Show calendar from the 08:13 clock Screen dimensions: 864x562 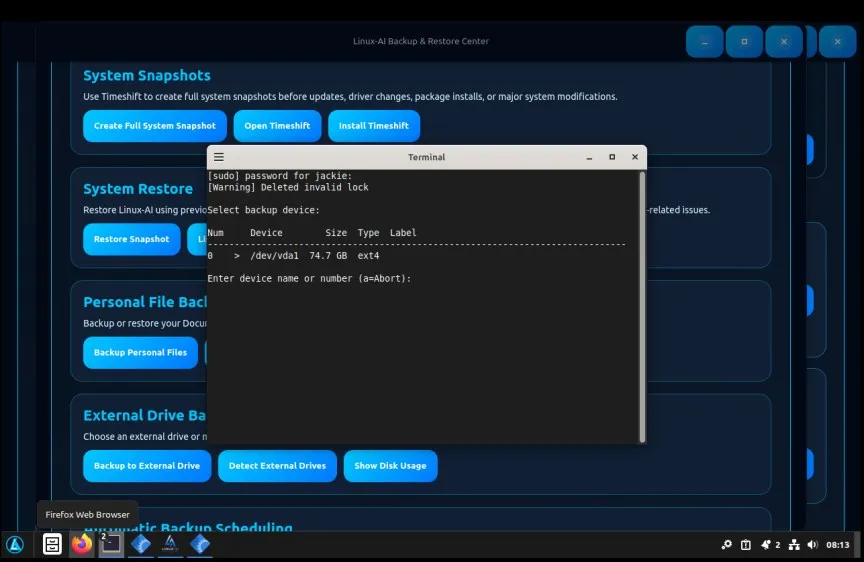[838, 545]
